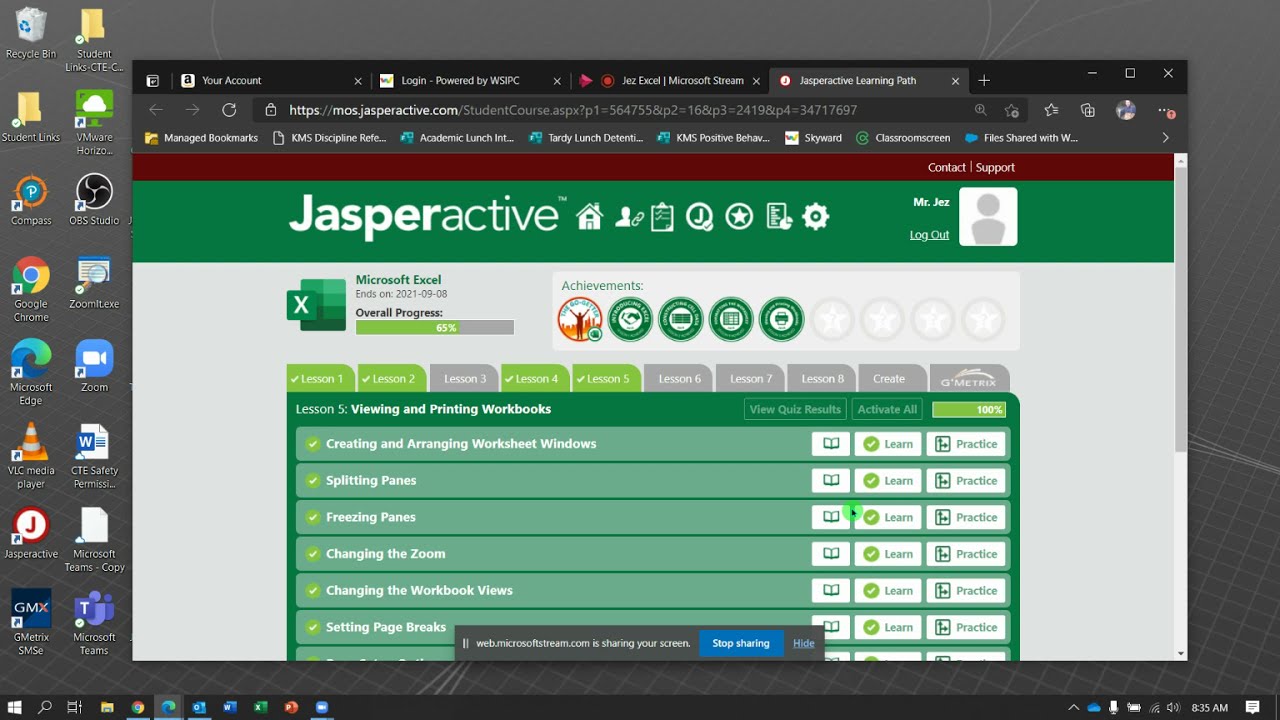Viewport: 1280px width, 720px height.
Task: Click Learn for Freezing Panes
Action: pyautogui.click(x=888, y=518)
